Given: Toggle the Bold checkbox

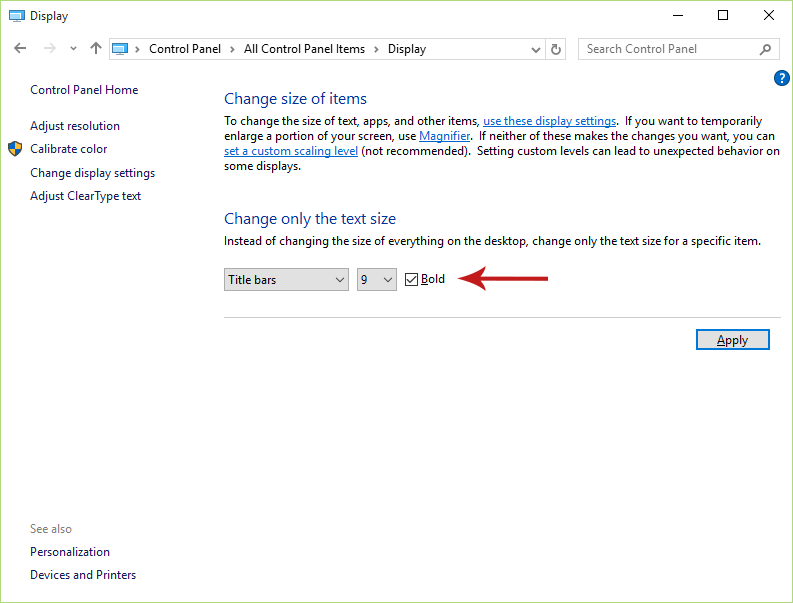Looking at the screenshot, I should [x=411, y=280].
